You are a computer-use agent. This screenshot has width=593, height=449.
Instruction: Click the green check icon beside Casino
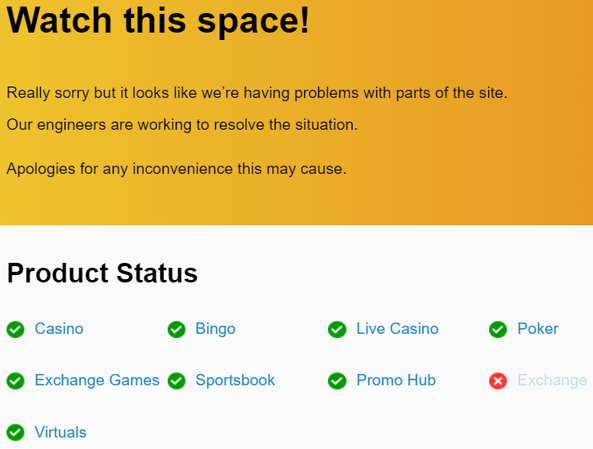coord(16,329)
